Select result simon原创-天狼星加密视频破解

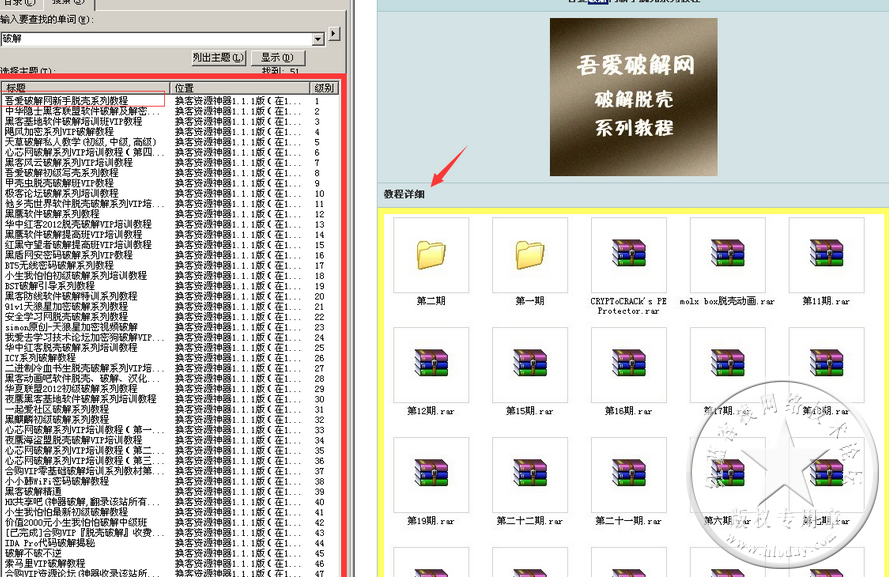pyautogui.click(x=71, y=327)
